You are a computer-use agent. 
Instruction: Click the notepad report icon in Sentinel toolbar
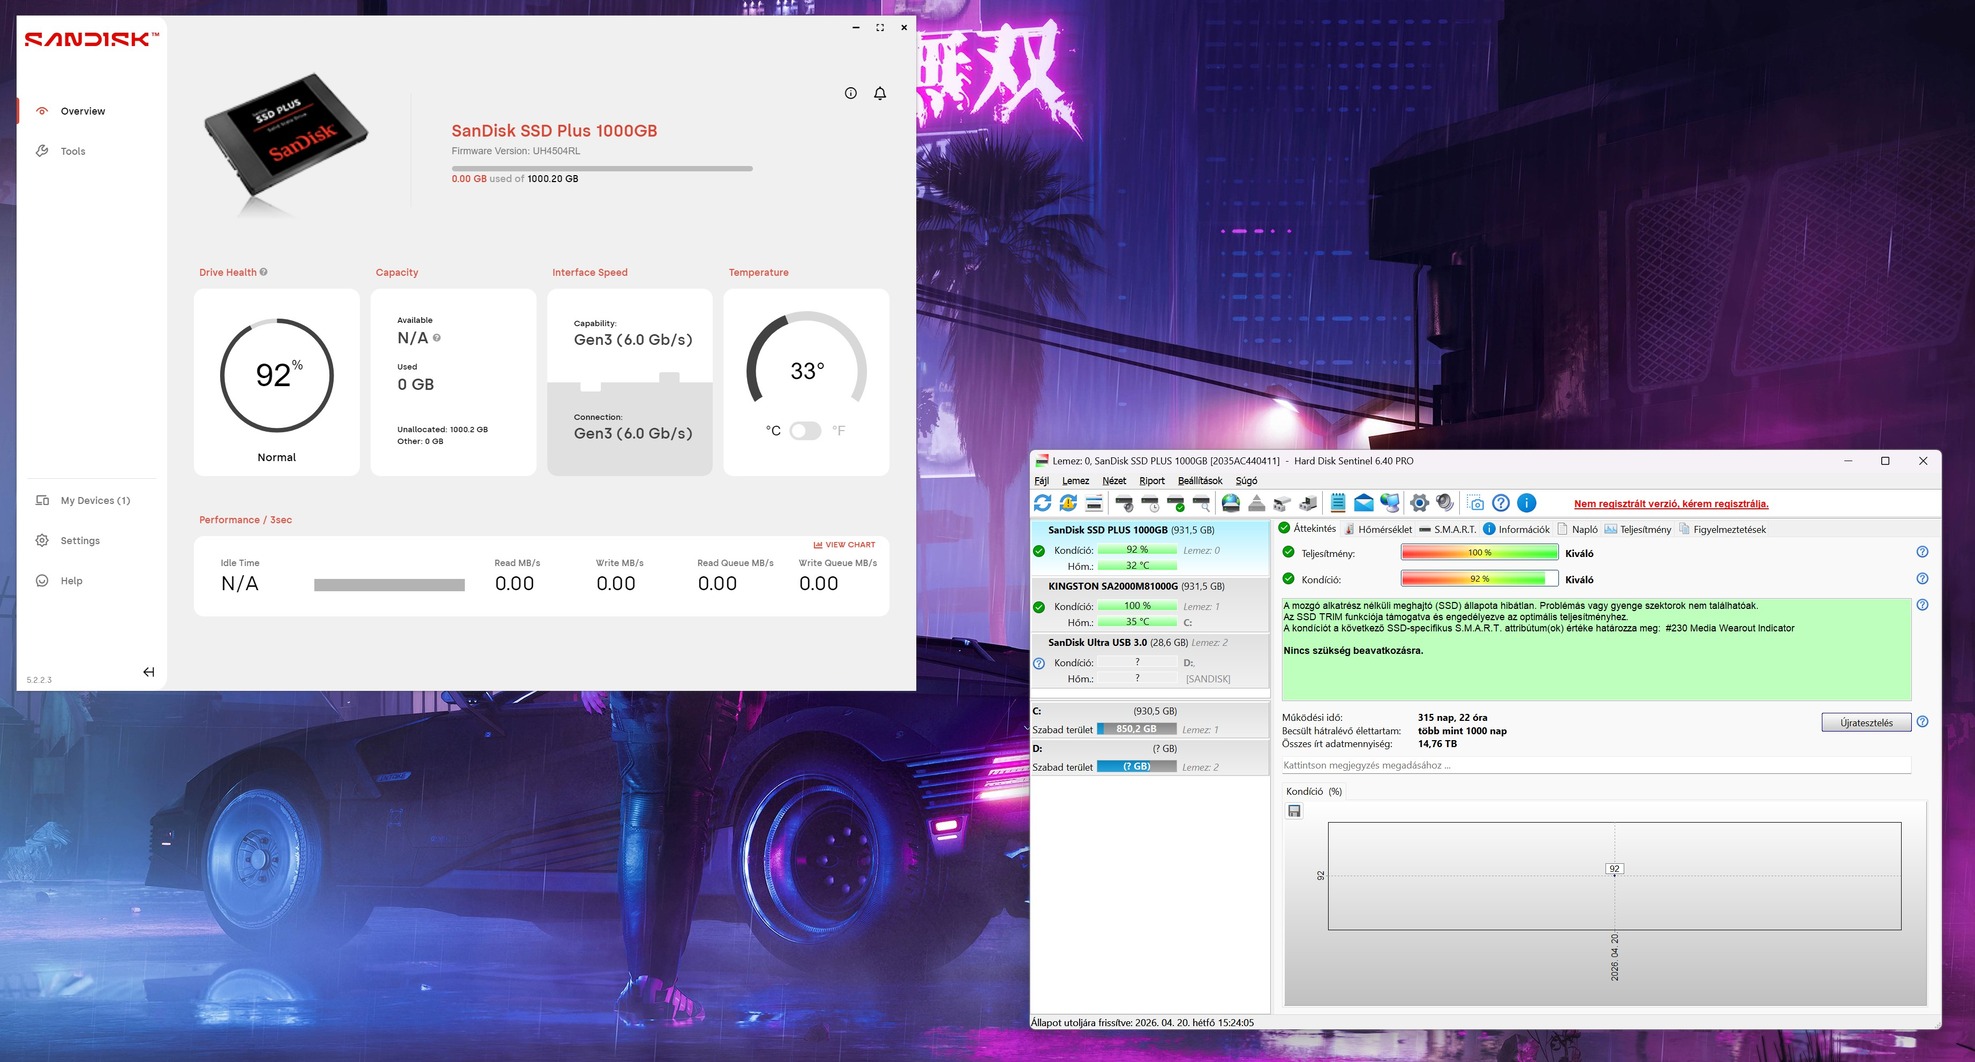[x=1338, y=503]
